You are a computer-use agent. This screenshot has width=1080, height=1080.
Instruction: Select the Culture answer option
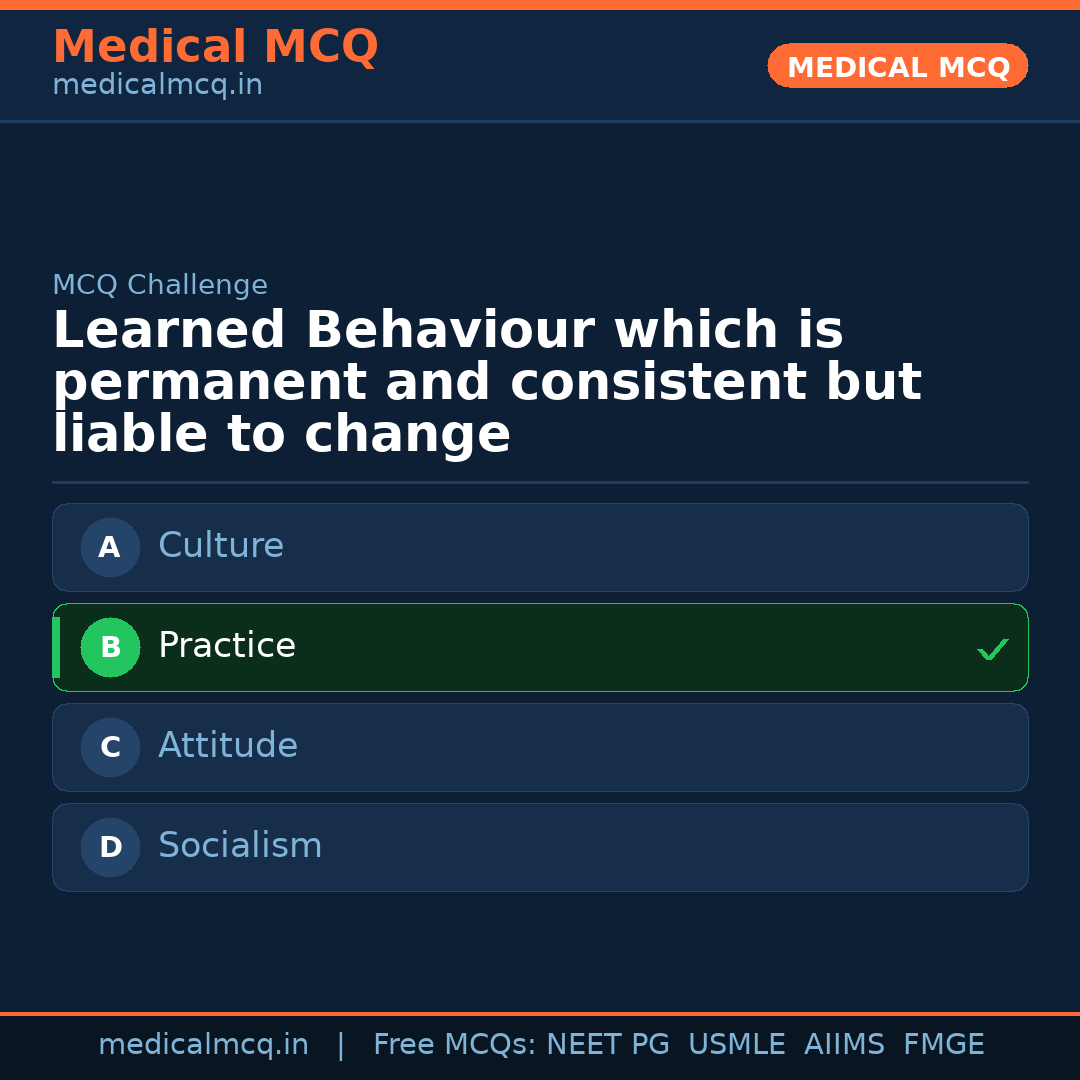pos(540,547)
